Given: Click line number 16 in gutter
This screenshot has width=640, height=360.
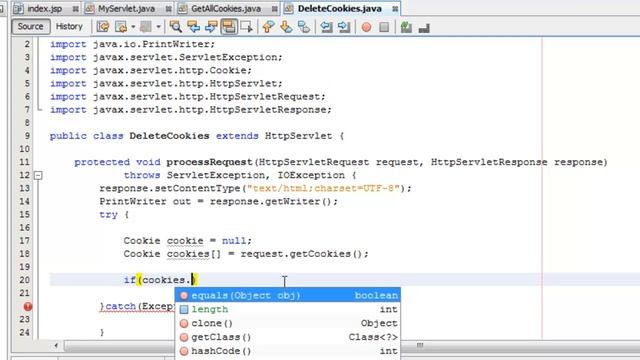Looking at the screenshot, I should [24, 228].
